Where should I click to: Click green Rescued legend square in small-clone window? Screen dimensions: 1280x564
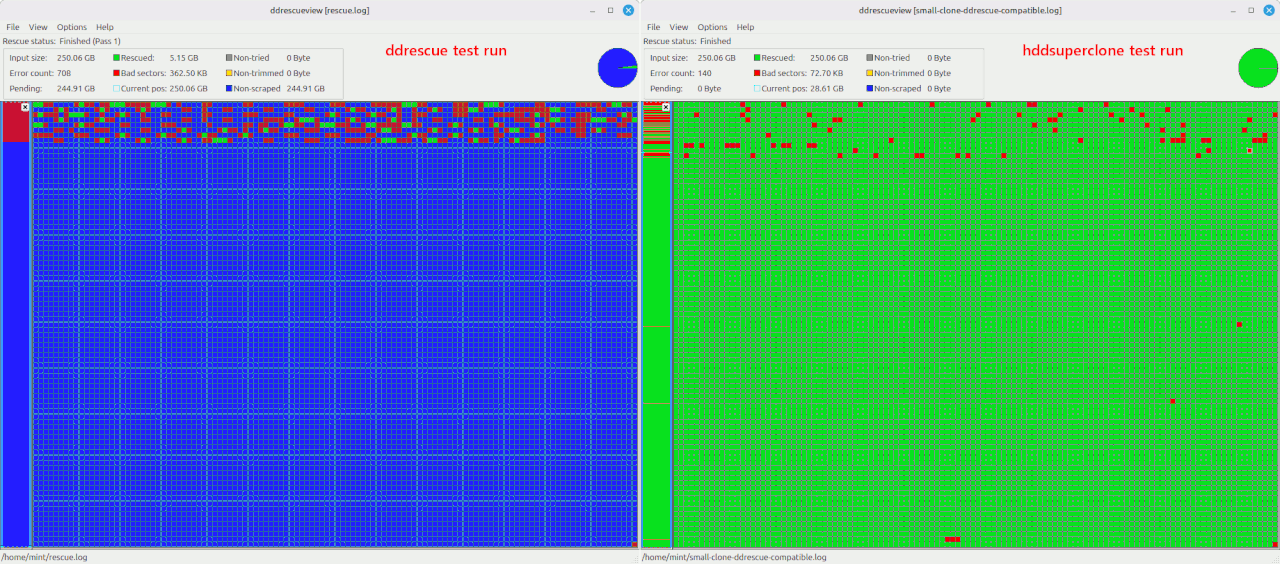pyautogui.click(x=757, y=58)
